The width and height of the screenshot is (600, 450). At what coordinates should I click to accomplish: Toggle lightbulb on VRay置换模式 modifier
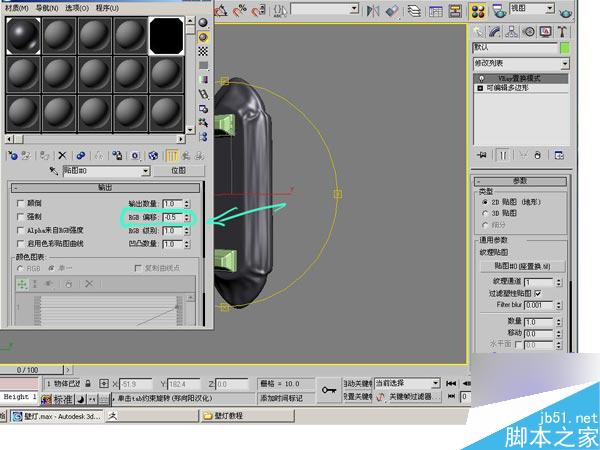point(481,78)
